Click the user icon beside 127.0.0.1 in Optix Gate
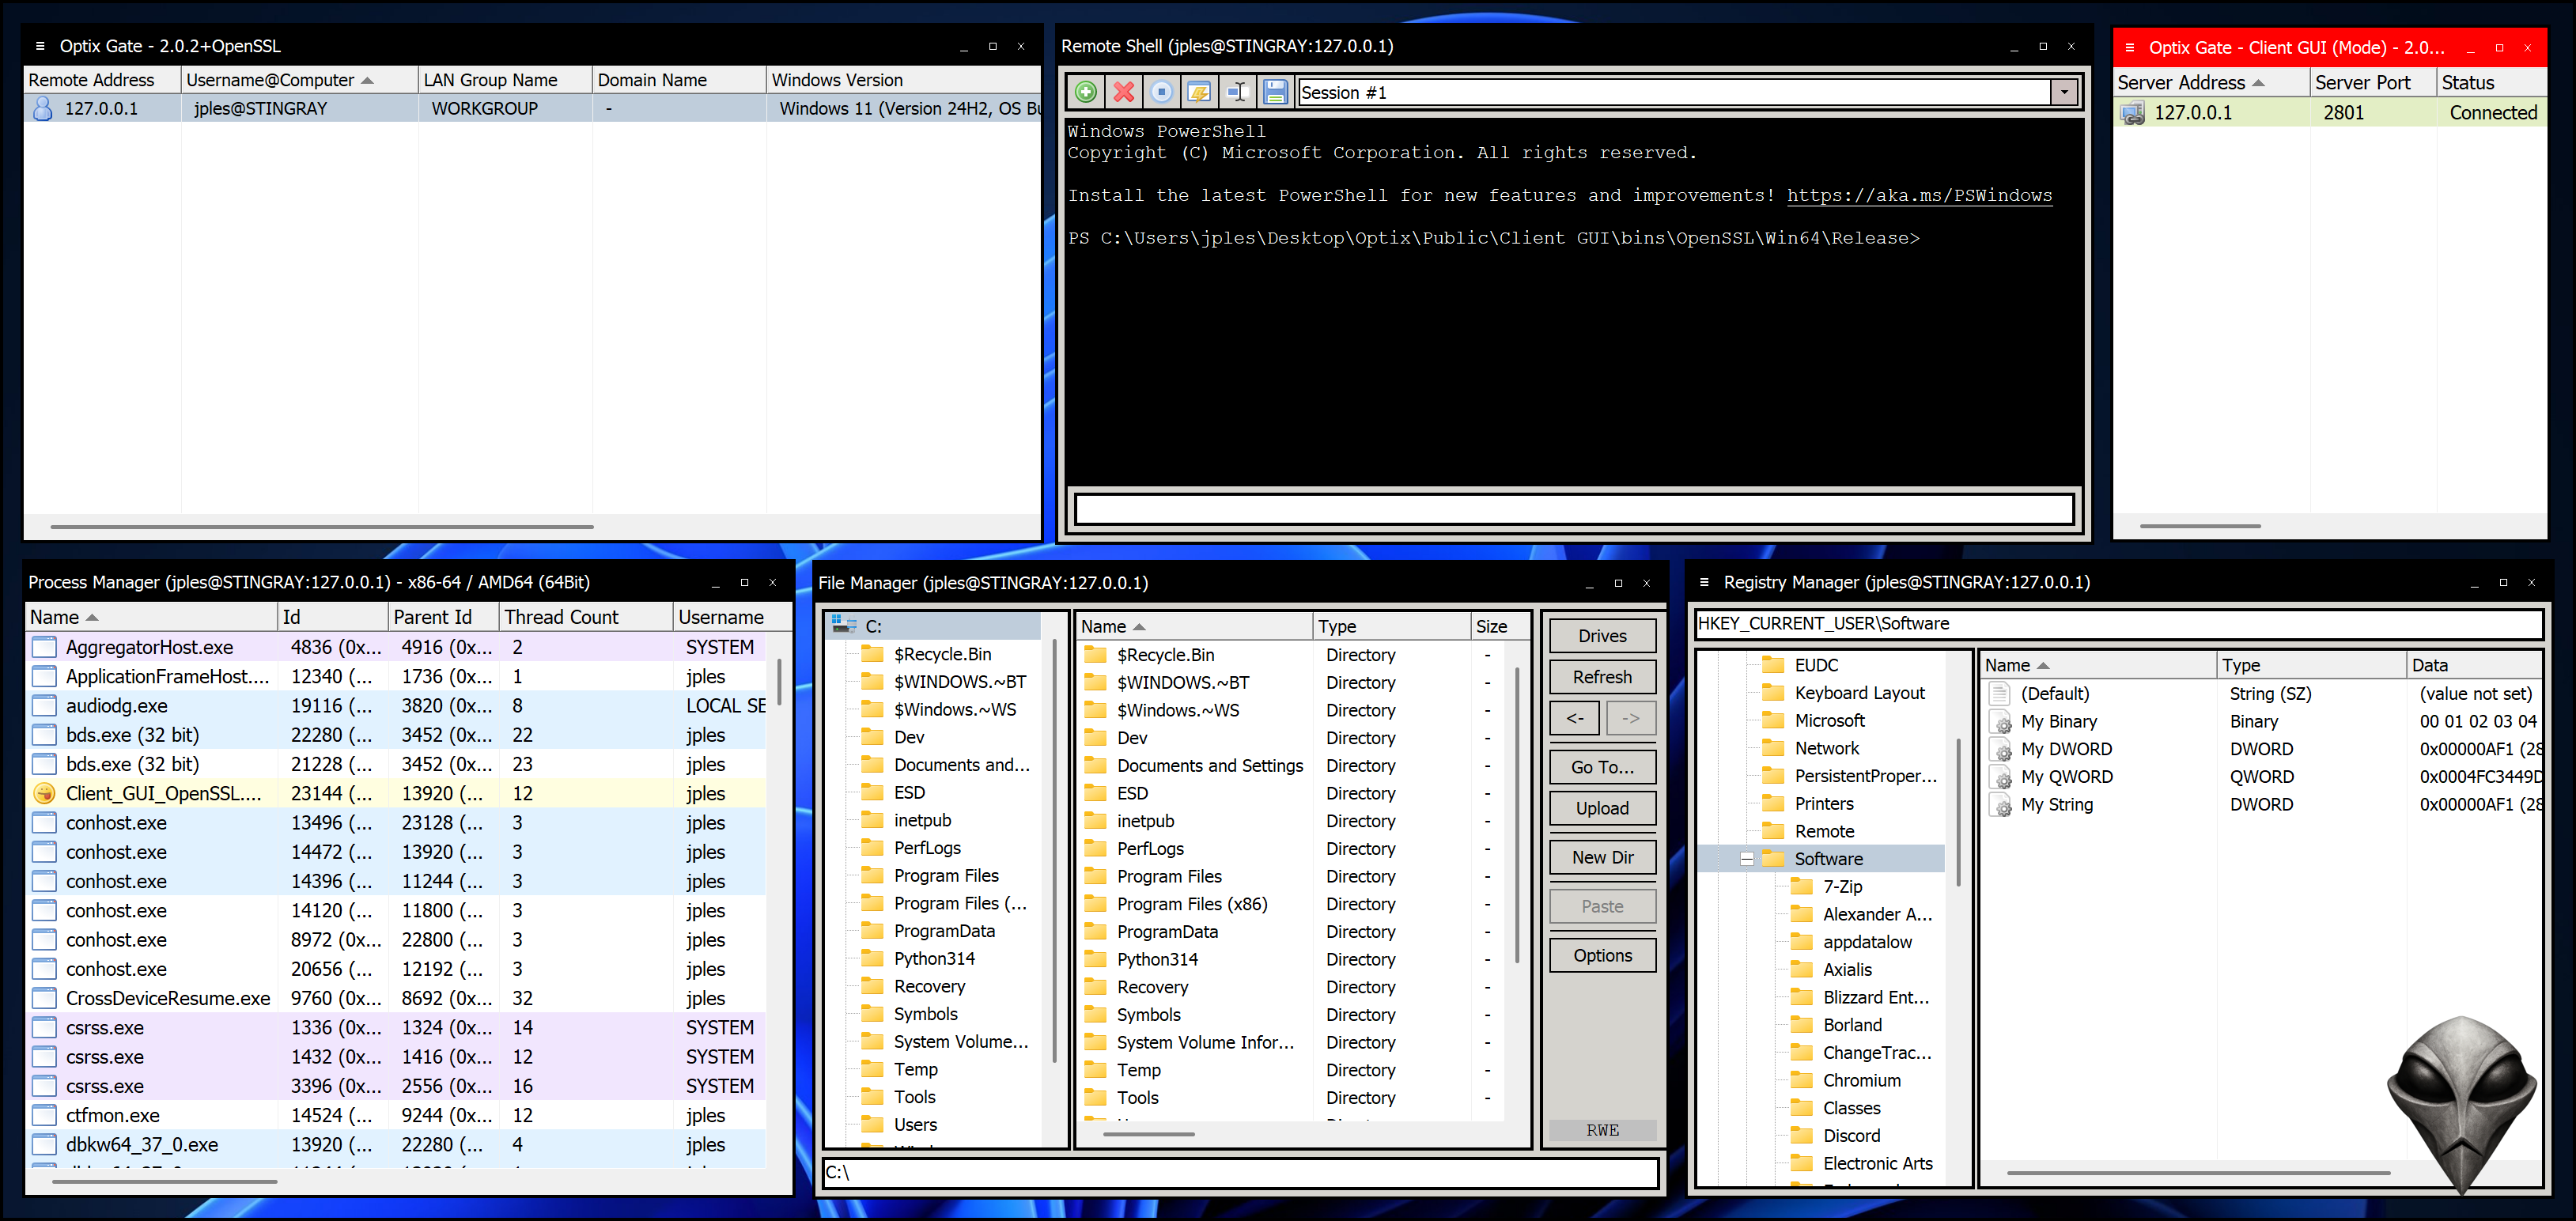 point(43,108)
